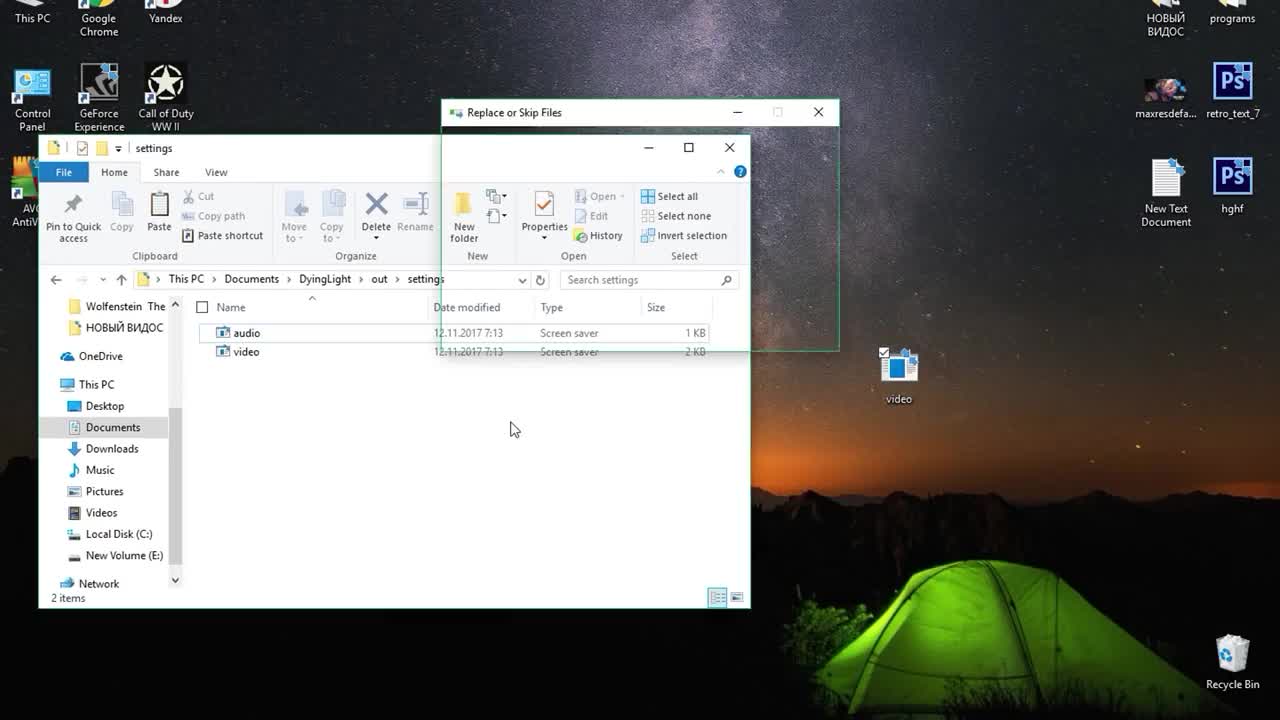This screenshot has width=1280, height=720.
Task: Click the up arrow navigation button
Action: point(121,280)
